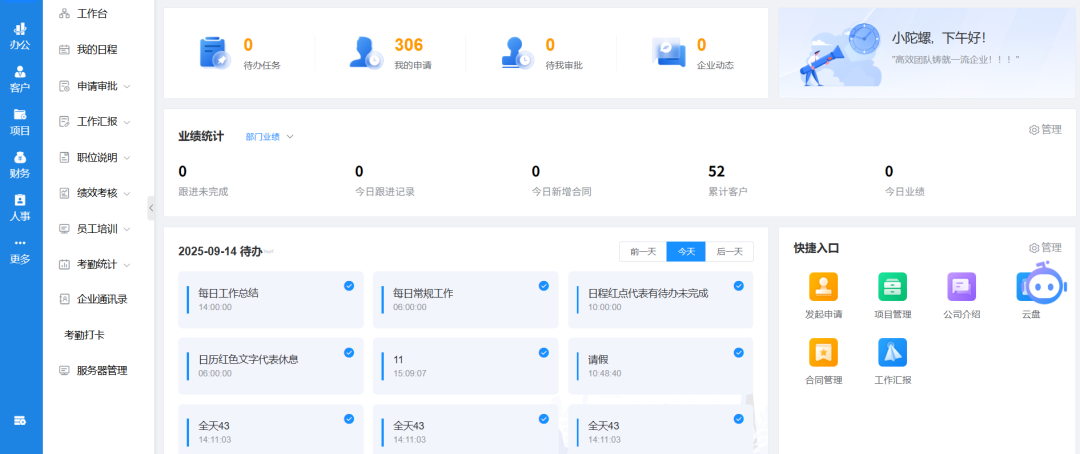1080x454 pixels.
Task: Select 我的日程 in the side menu
Action: (97, 50)
